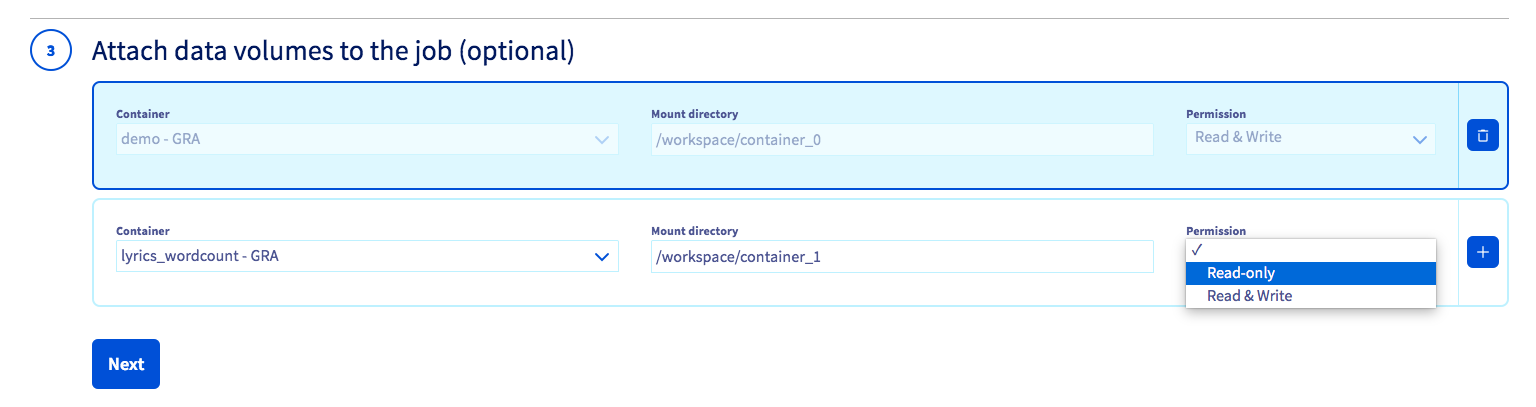
Task: Click the /workspace/container_0 mount directory field
Action: (902, 140)
